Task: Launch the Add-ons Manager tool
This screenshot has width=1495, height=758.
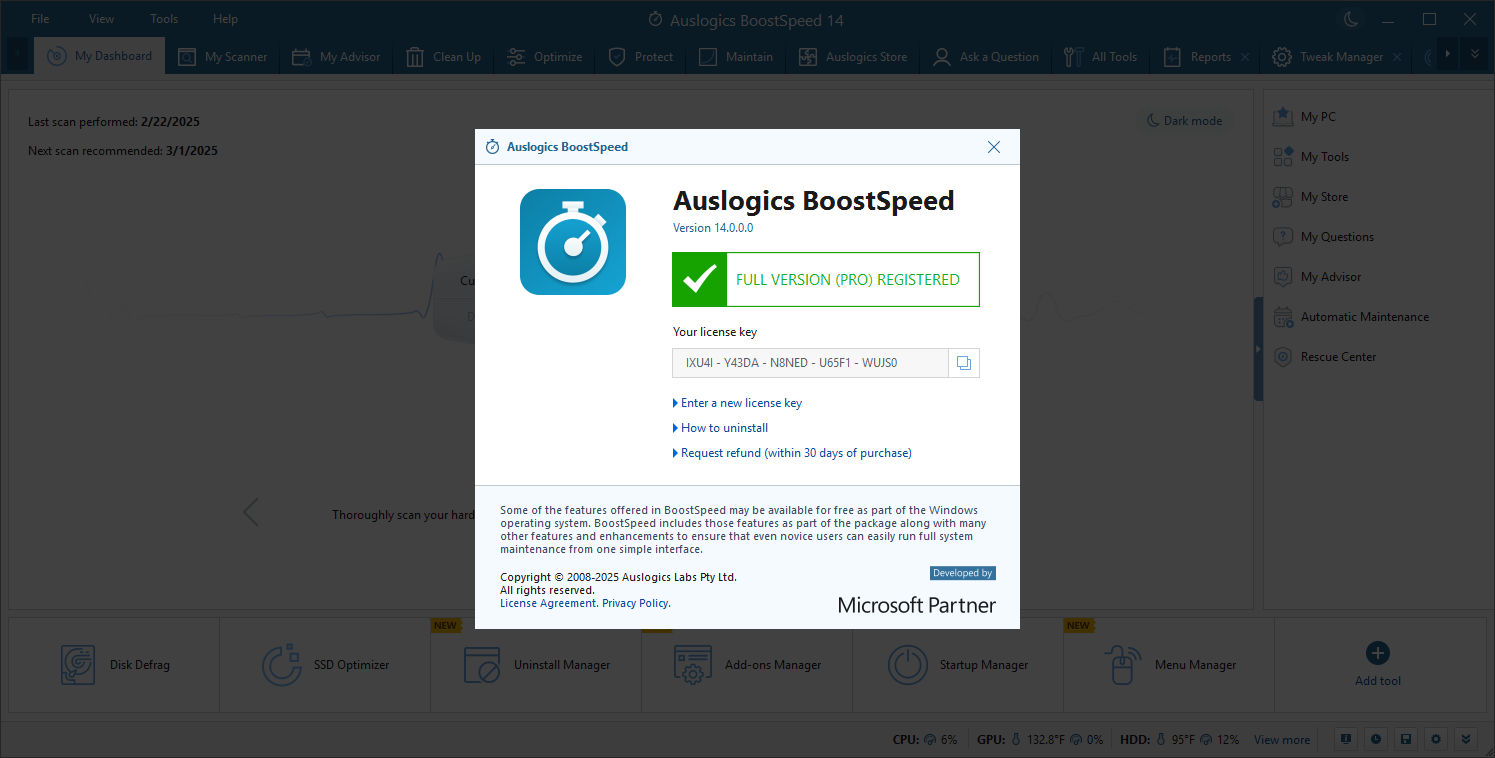Action: [747, 665]
